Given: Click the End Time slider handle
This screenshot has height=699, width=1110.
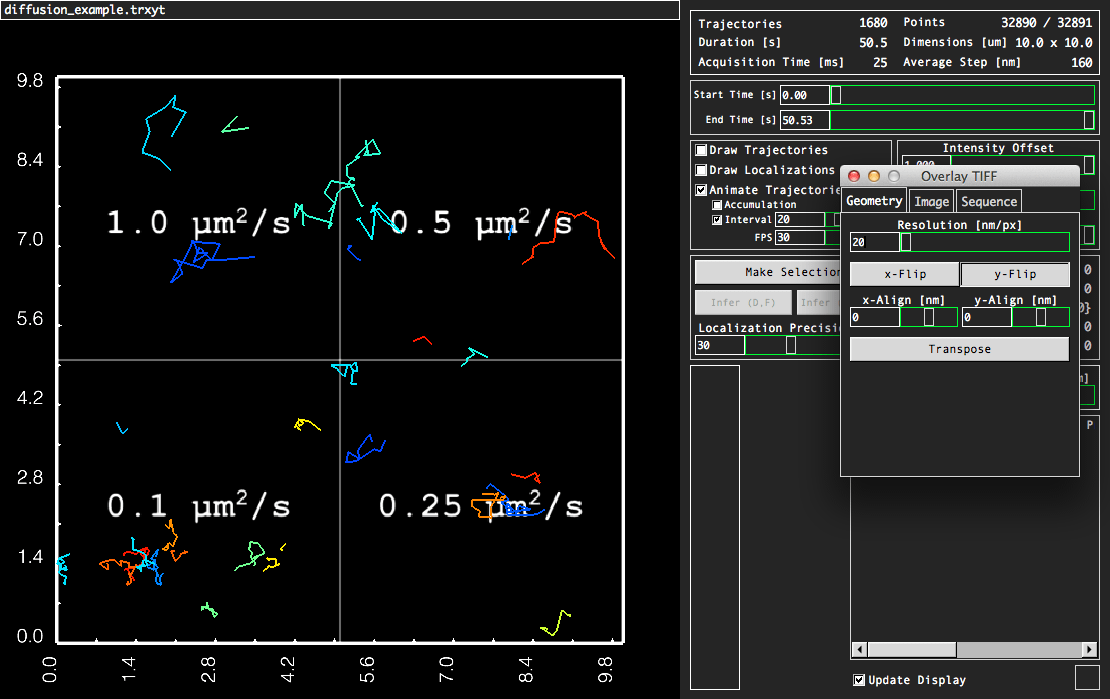Looking at the screenshot, I should tap(1089, 120).
